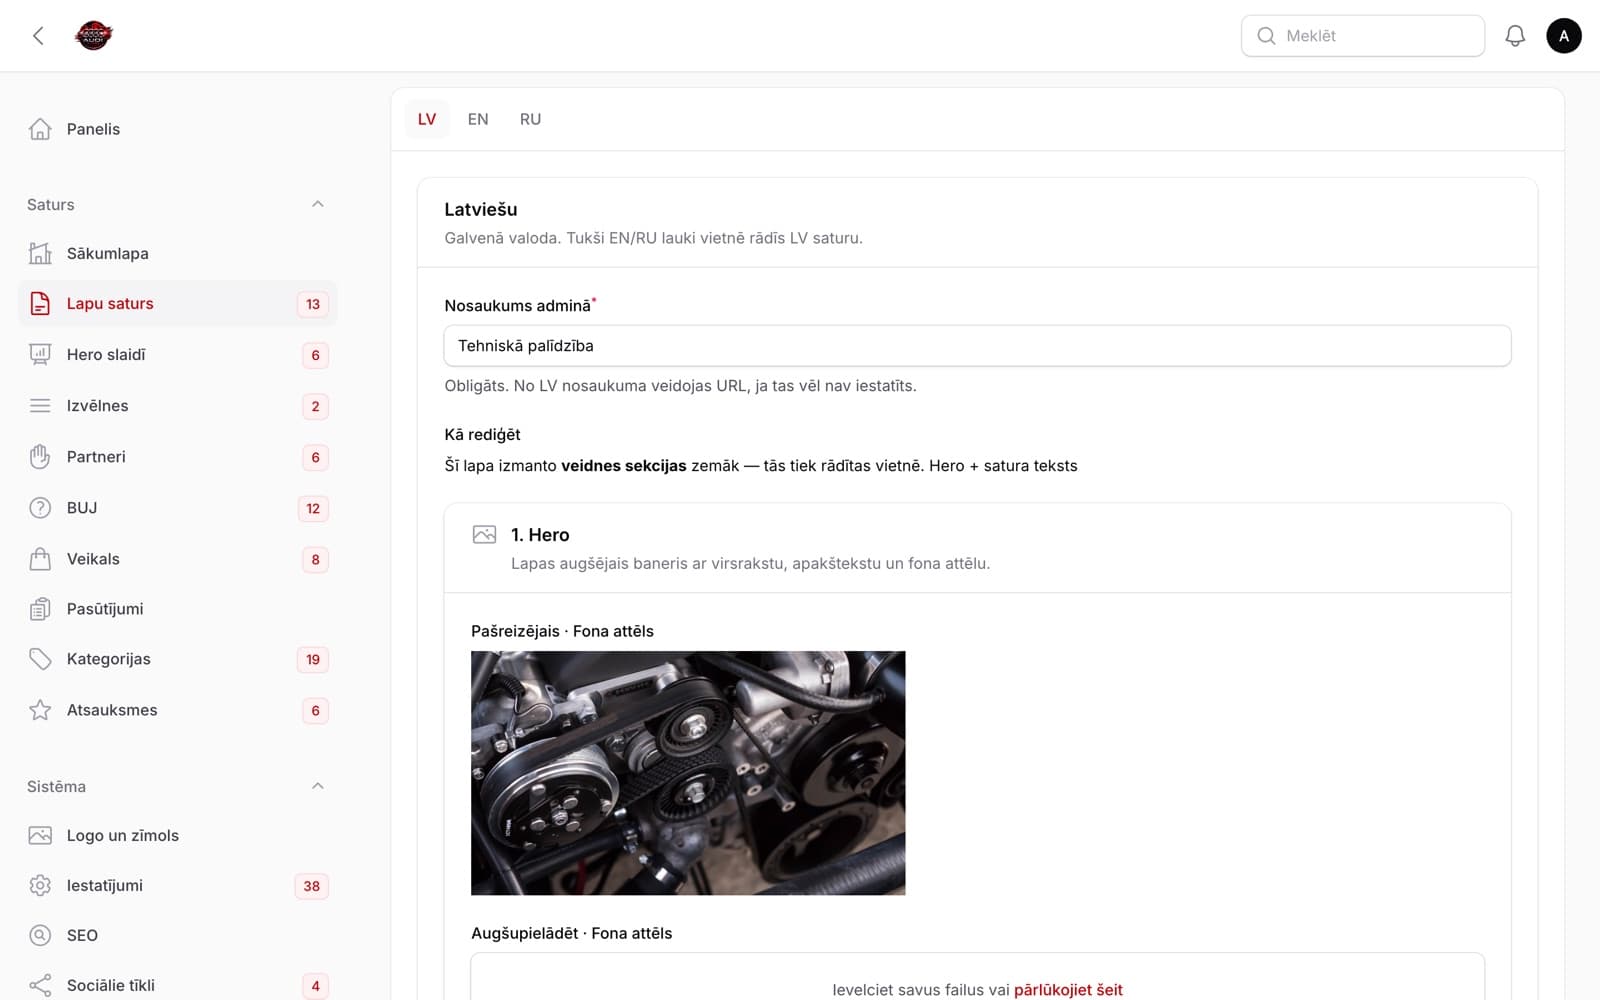Open Logo un zīmols settings

pos(178,836)
